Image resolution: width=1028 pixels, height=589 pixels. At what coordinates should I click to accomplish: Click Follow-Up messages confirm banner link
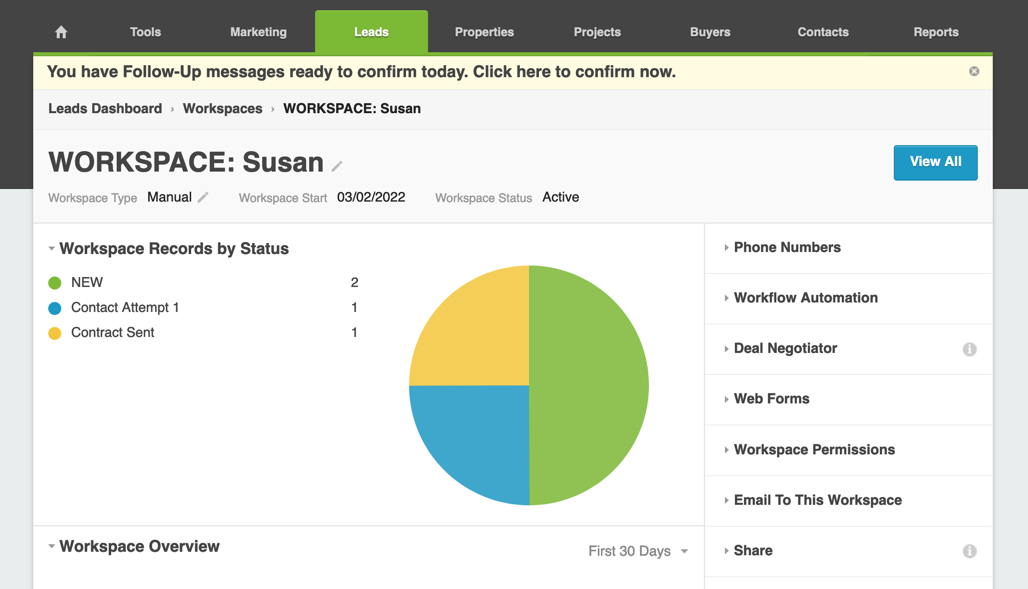(361, 71)
